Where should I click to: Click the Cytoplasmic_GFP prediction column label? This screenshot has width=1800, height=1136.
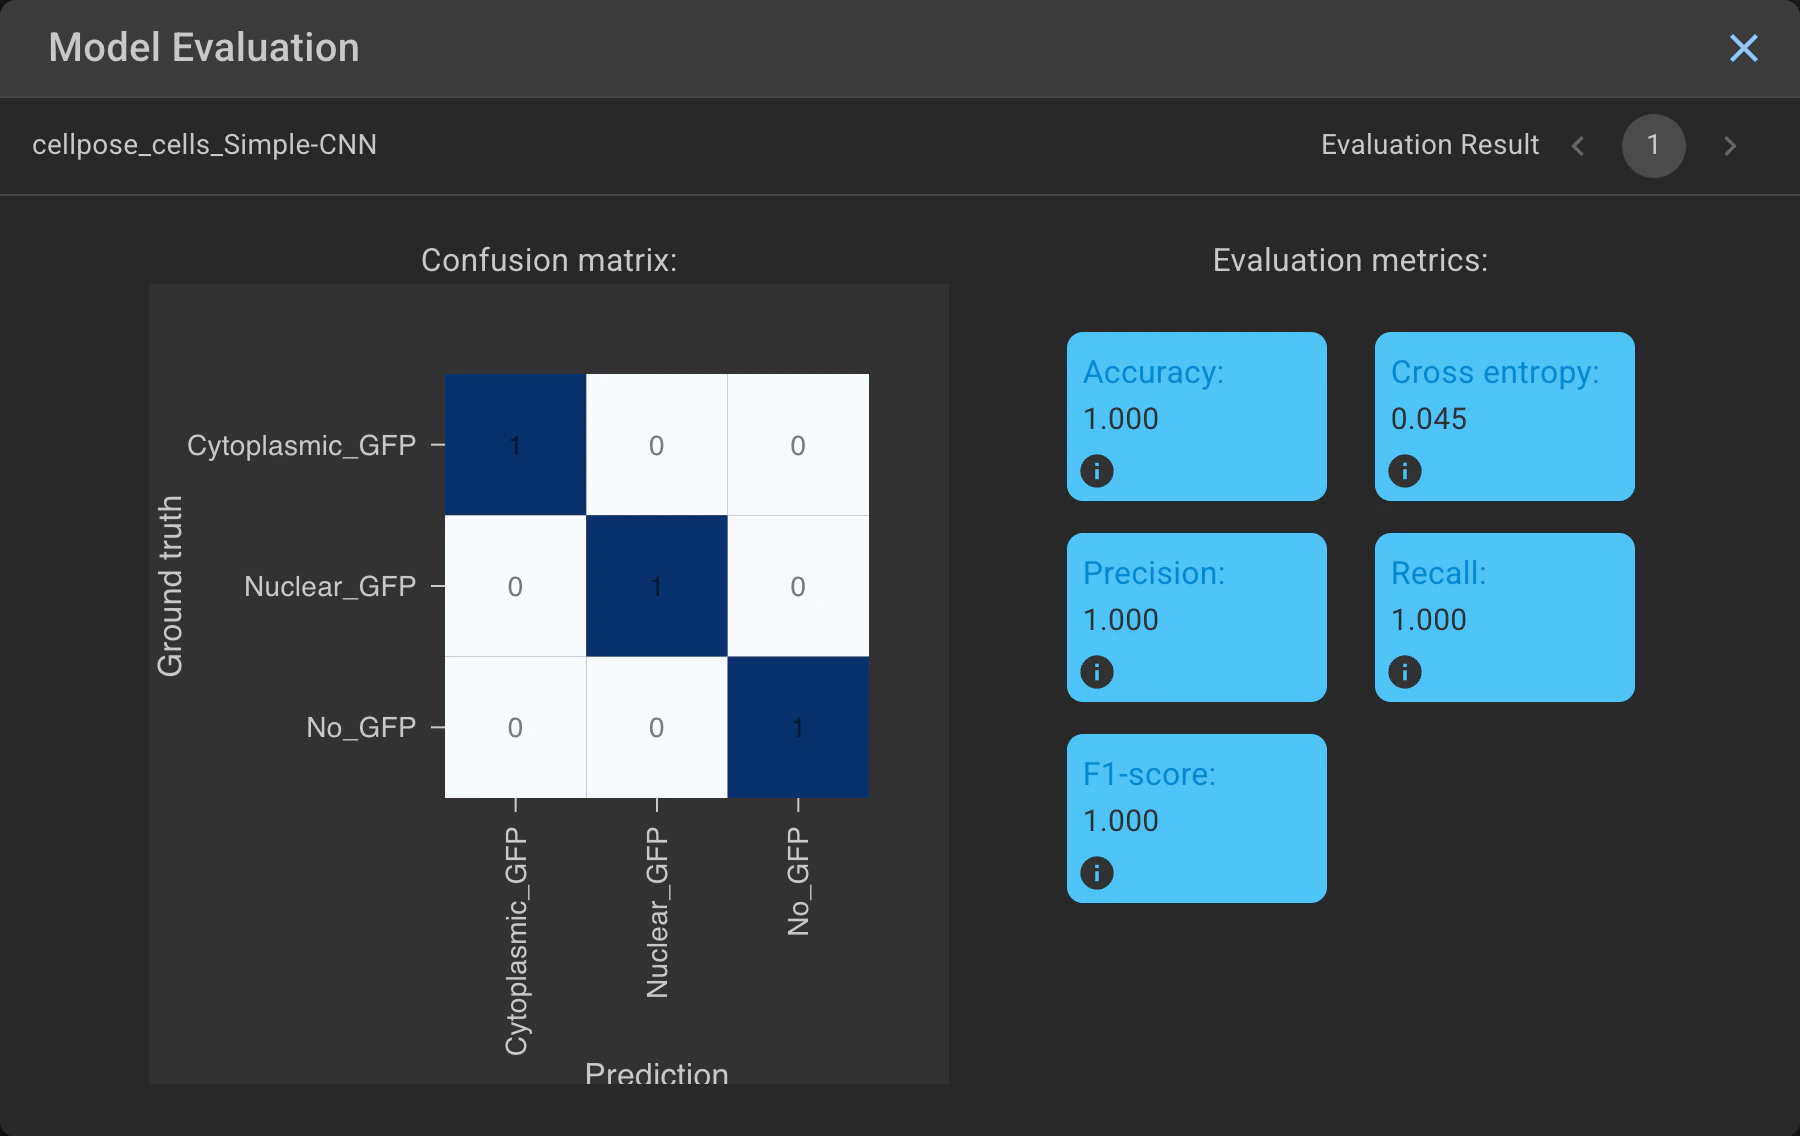pos(516,941)
